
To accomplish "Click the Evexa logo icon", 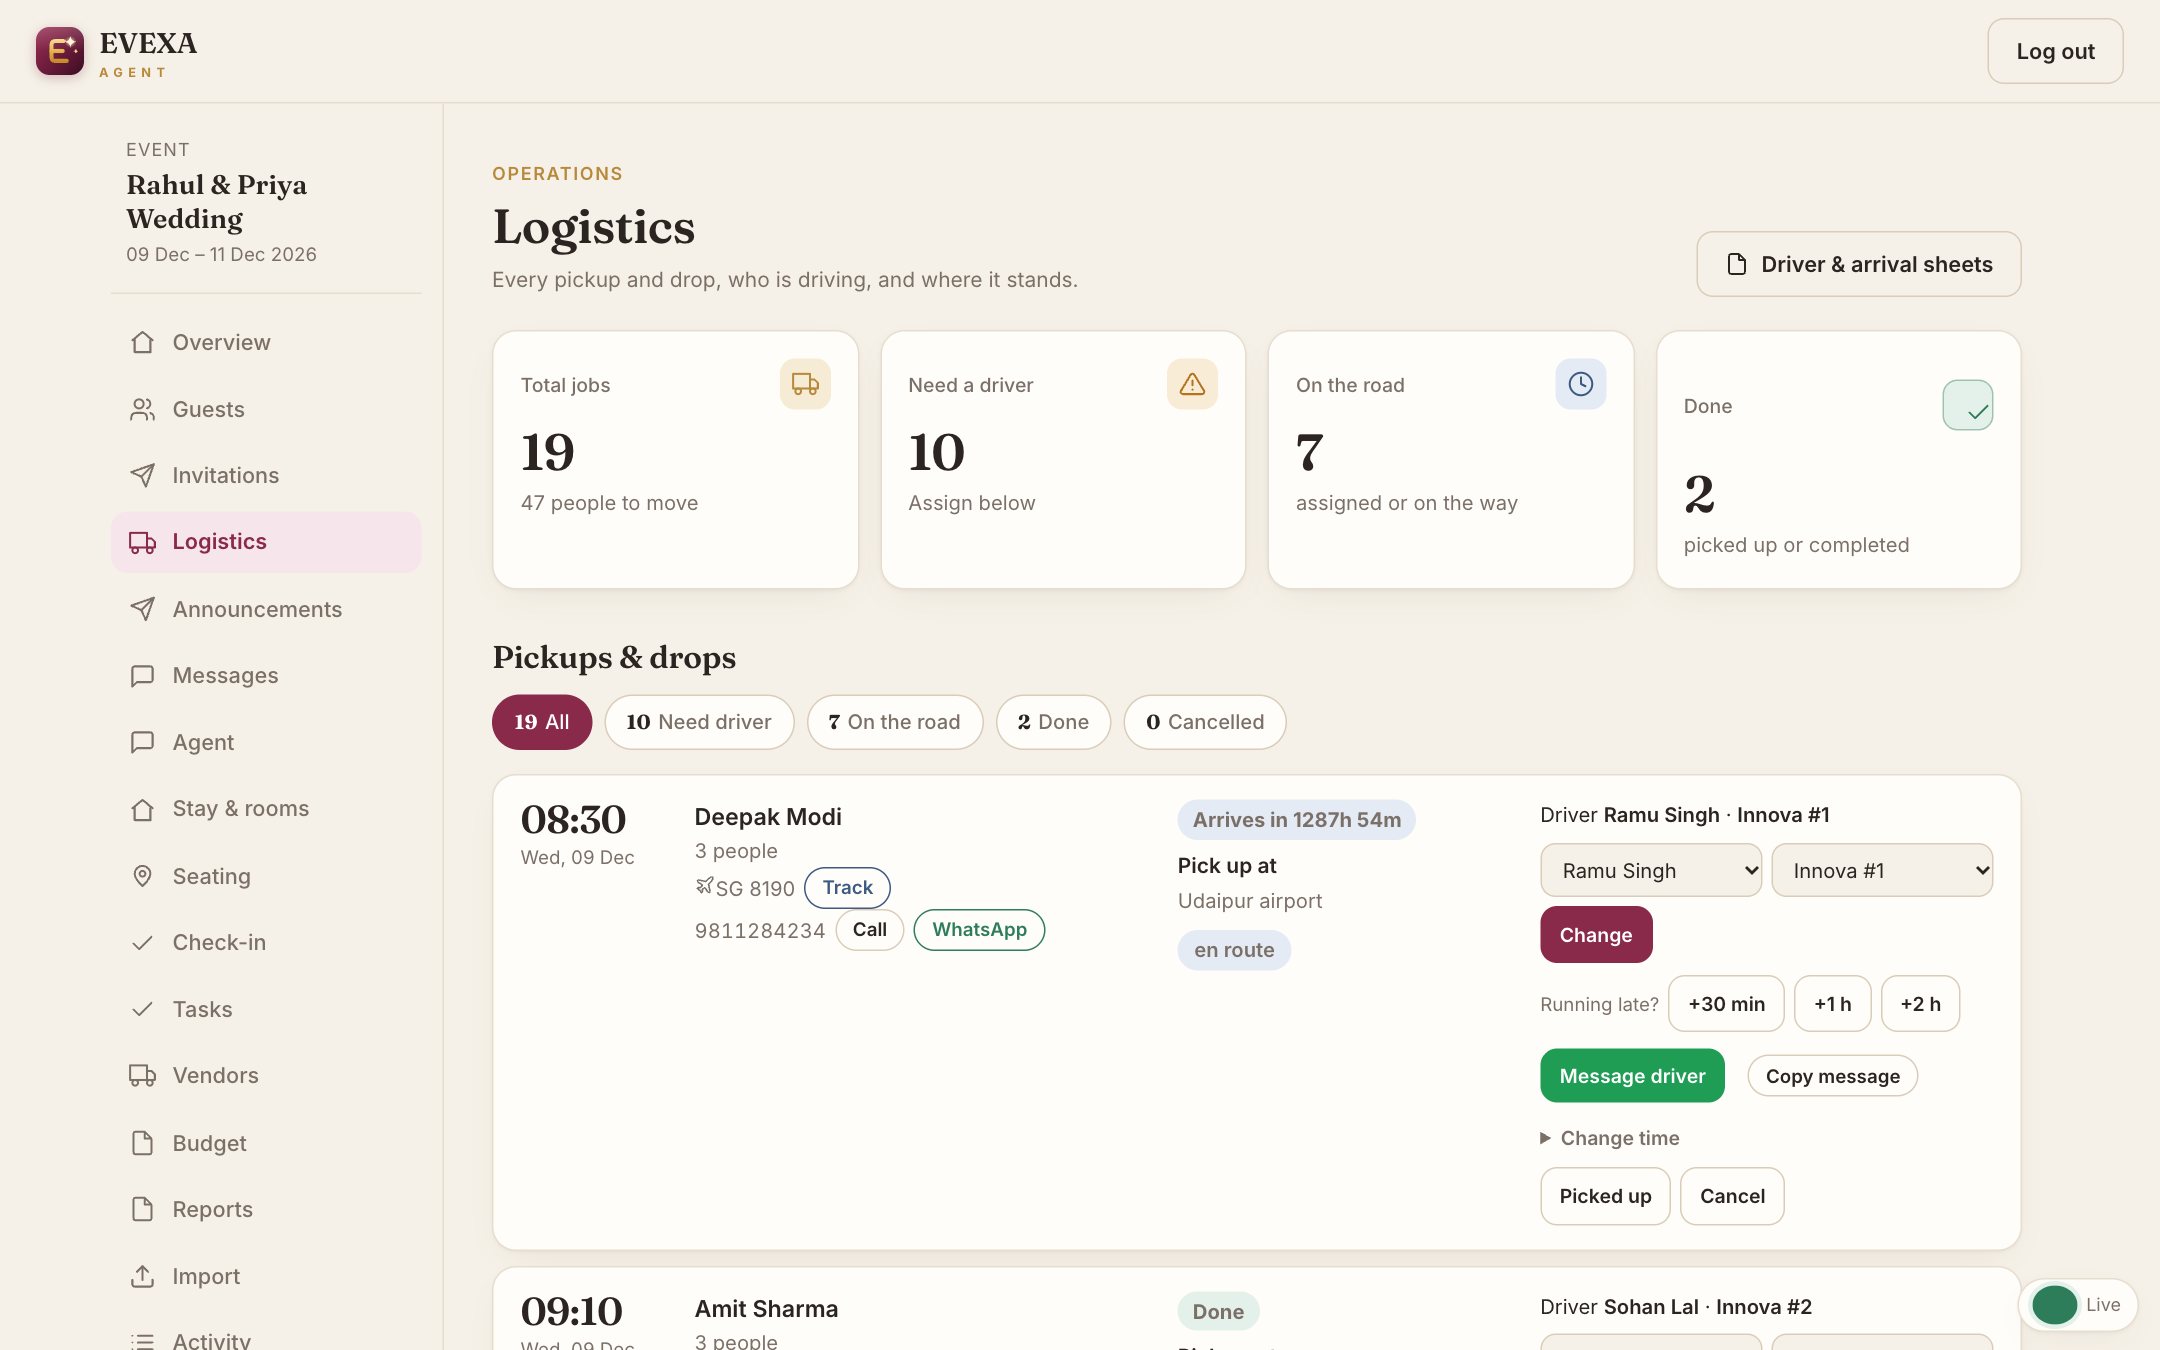I will [60, 51].
